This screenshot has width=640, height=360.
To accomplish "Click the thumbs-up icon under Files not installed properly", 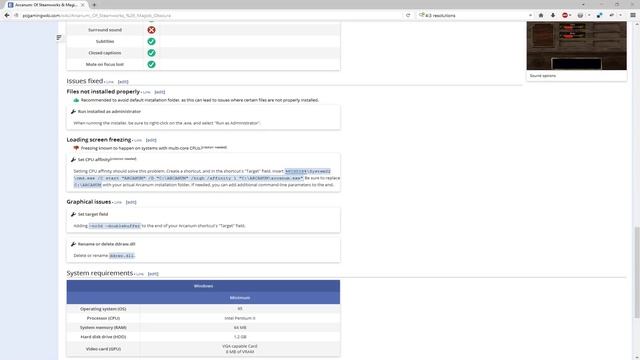I will 76,100.
